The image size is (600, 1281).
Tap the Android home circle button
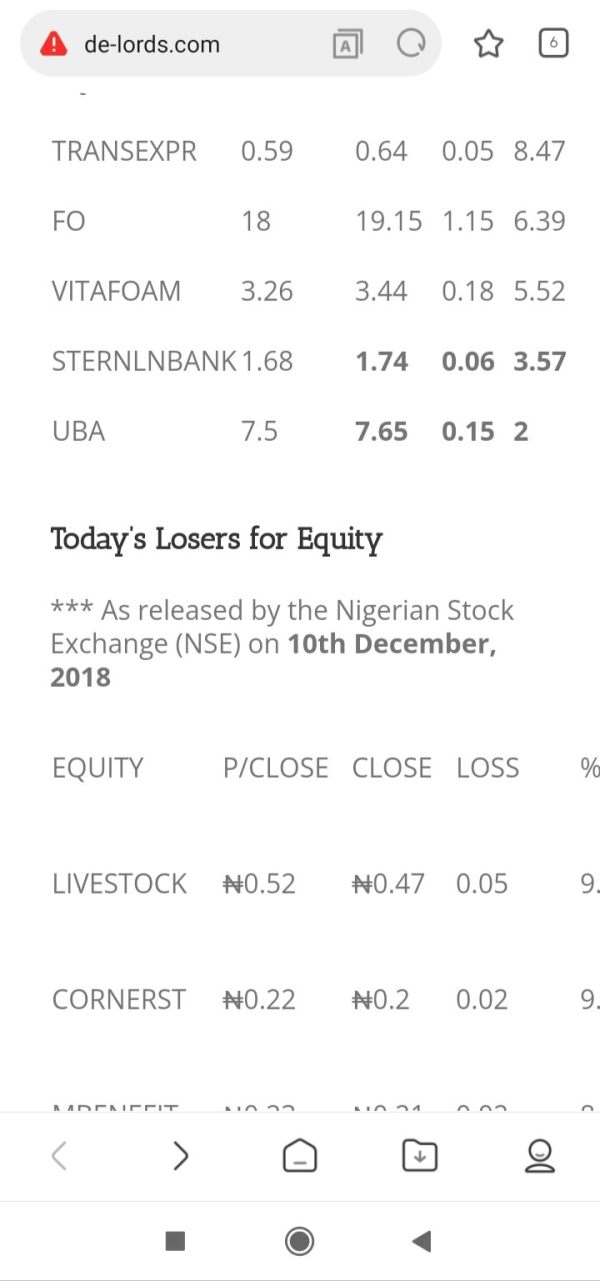coord(299,1241)
